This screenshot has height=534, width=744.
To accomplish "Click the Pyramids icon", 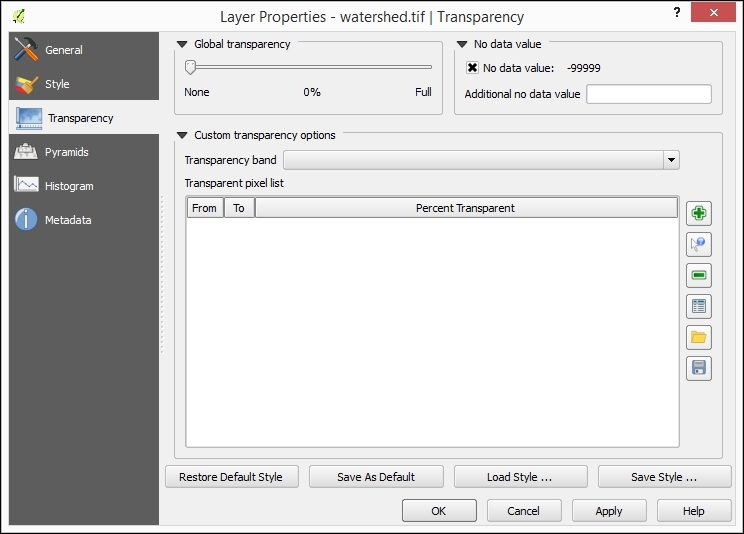I will 26,152.
